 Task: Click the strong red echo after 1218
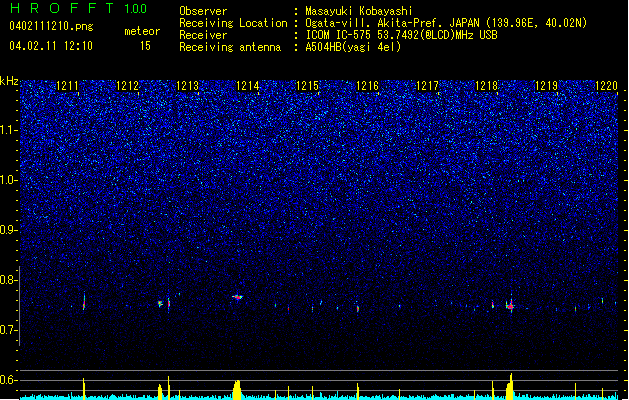510,306
